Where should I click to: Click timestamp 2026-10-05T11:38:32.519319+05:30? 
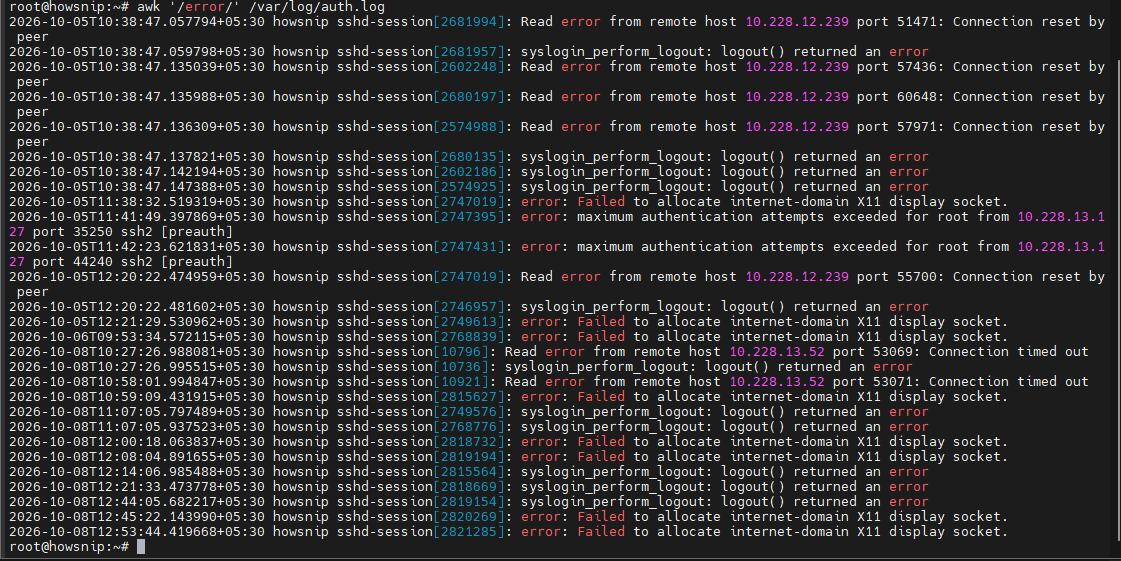pyautogui.click(x=137, y=202)
